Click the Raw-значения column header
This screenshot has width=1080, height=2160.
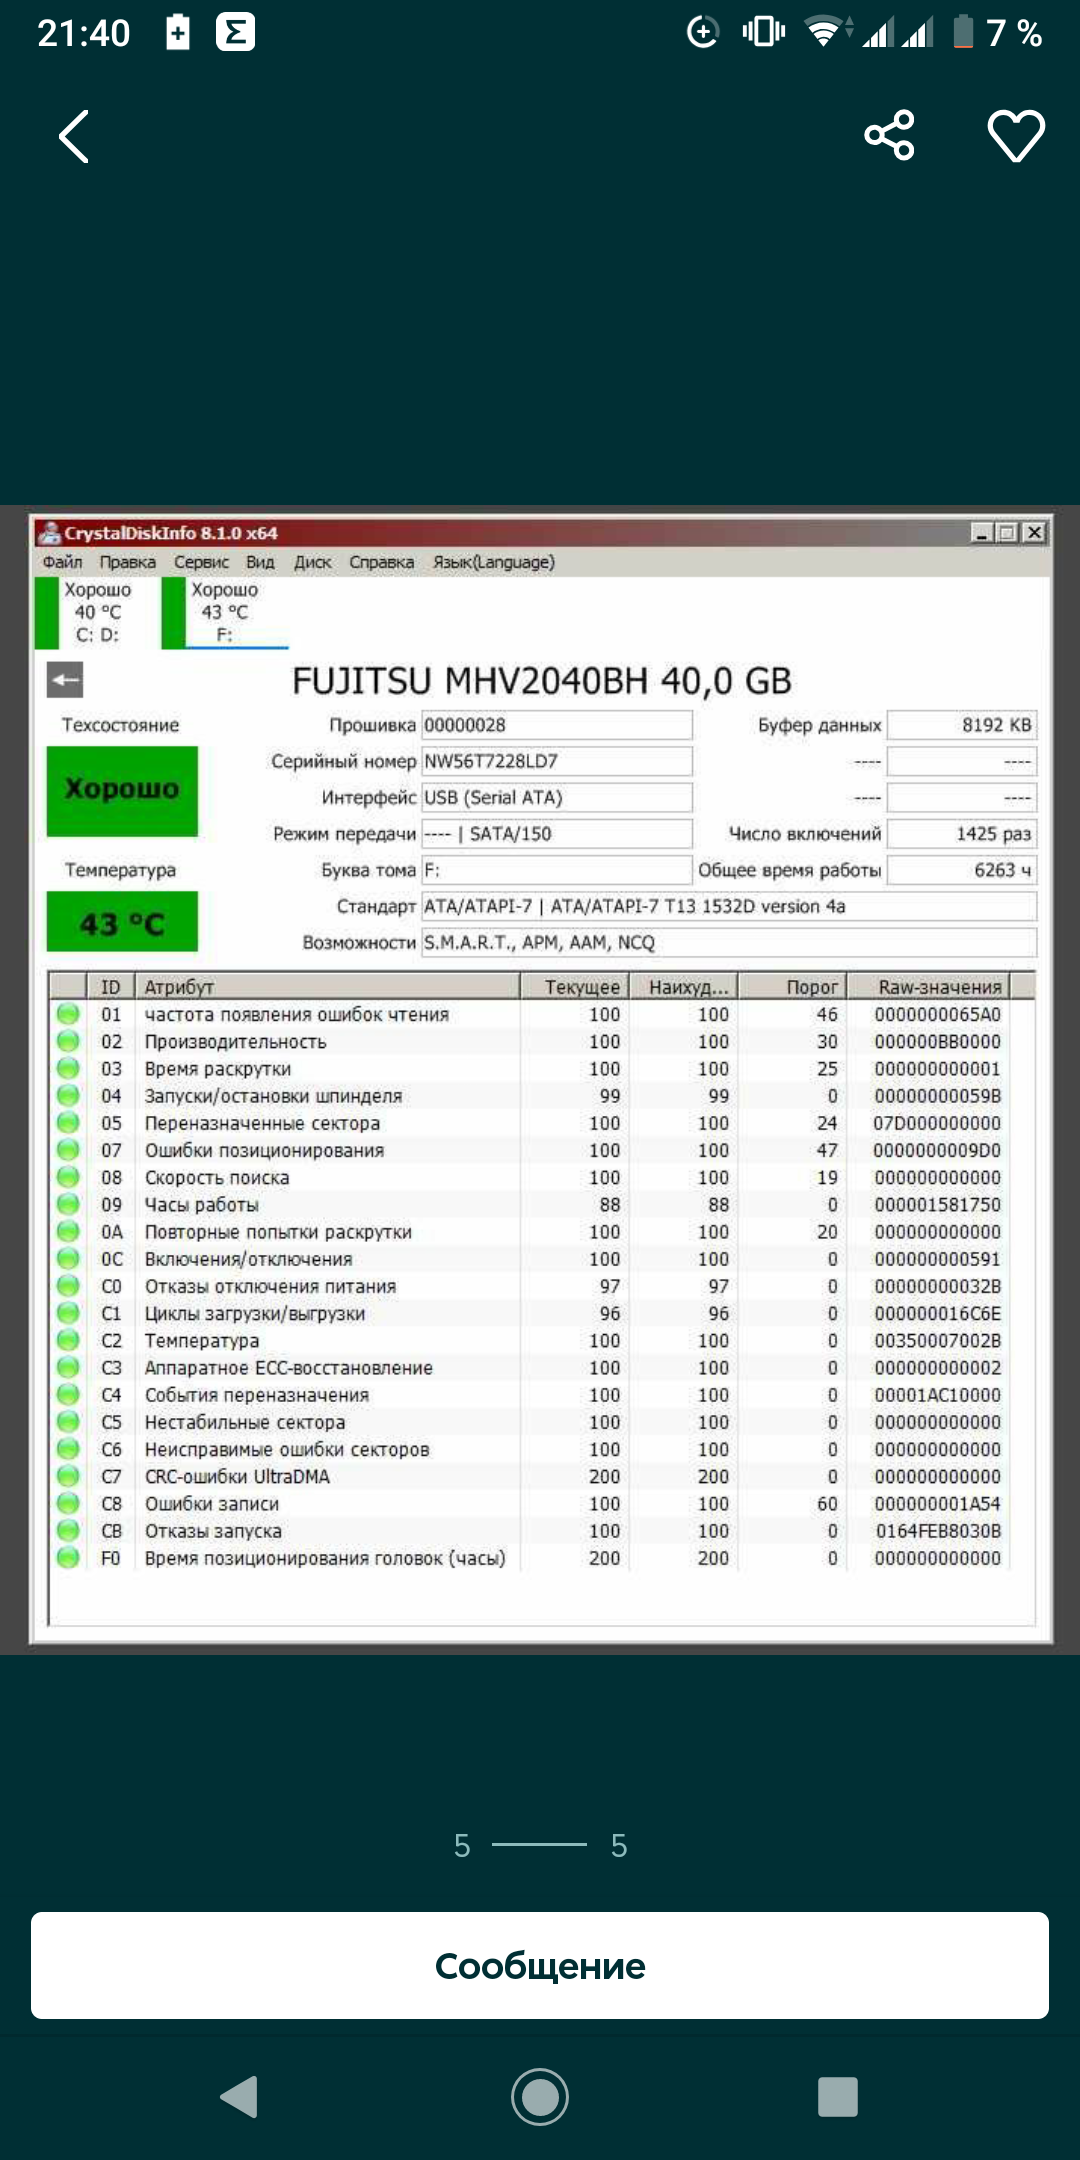pyautogui.click(x=929, y=987)
